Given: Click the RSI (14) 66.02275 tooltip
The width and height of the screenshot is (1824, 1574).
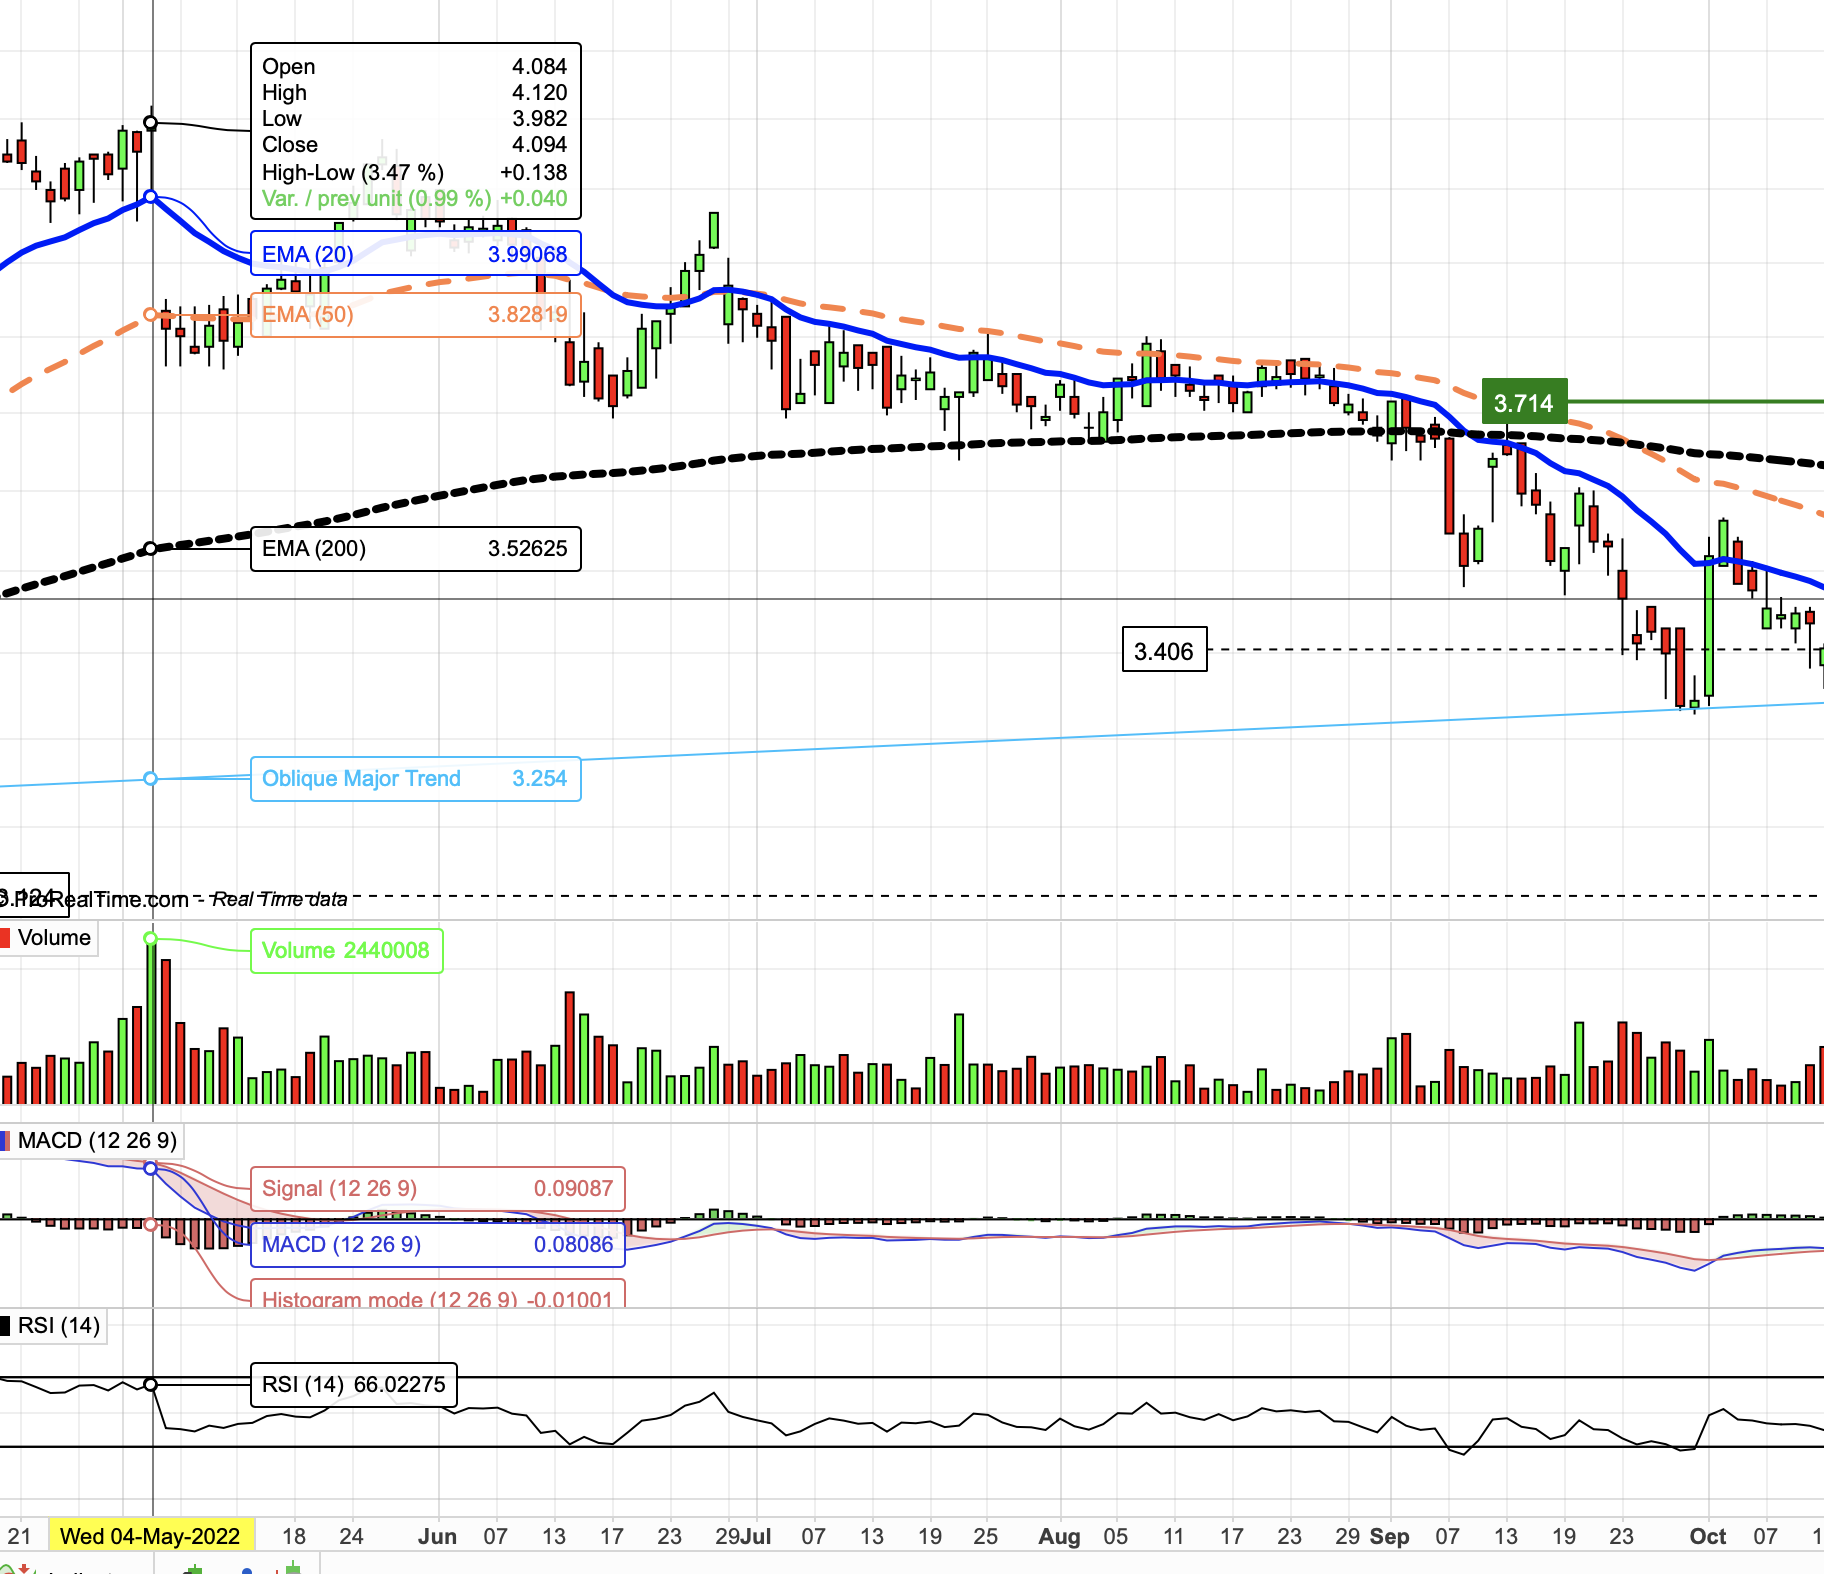Looking at the screenshot, I should tap(354, 1385).
